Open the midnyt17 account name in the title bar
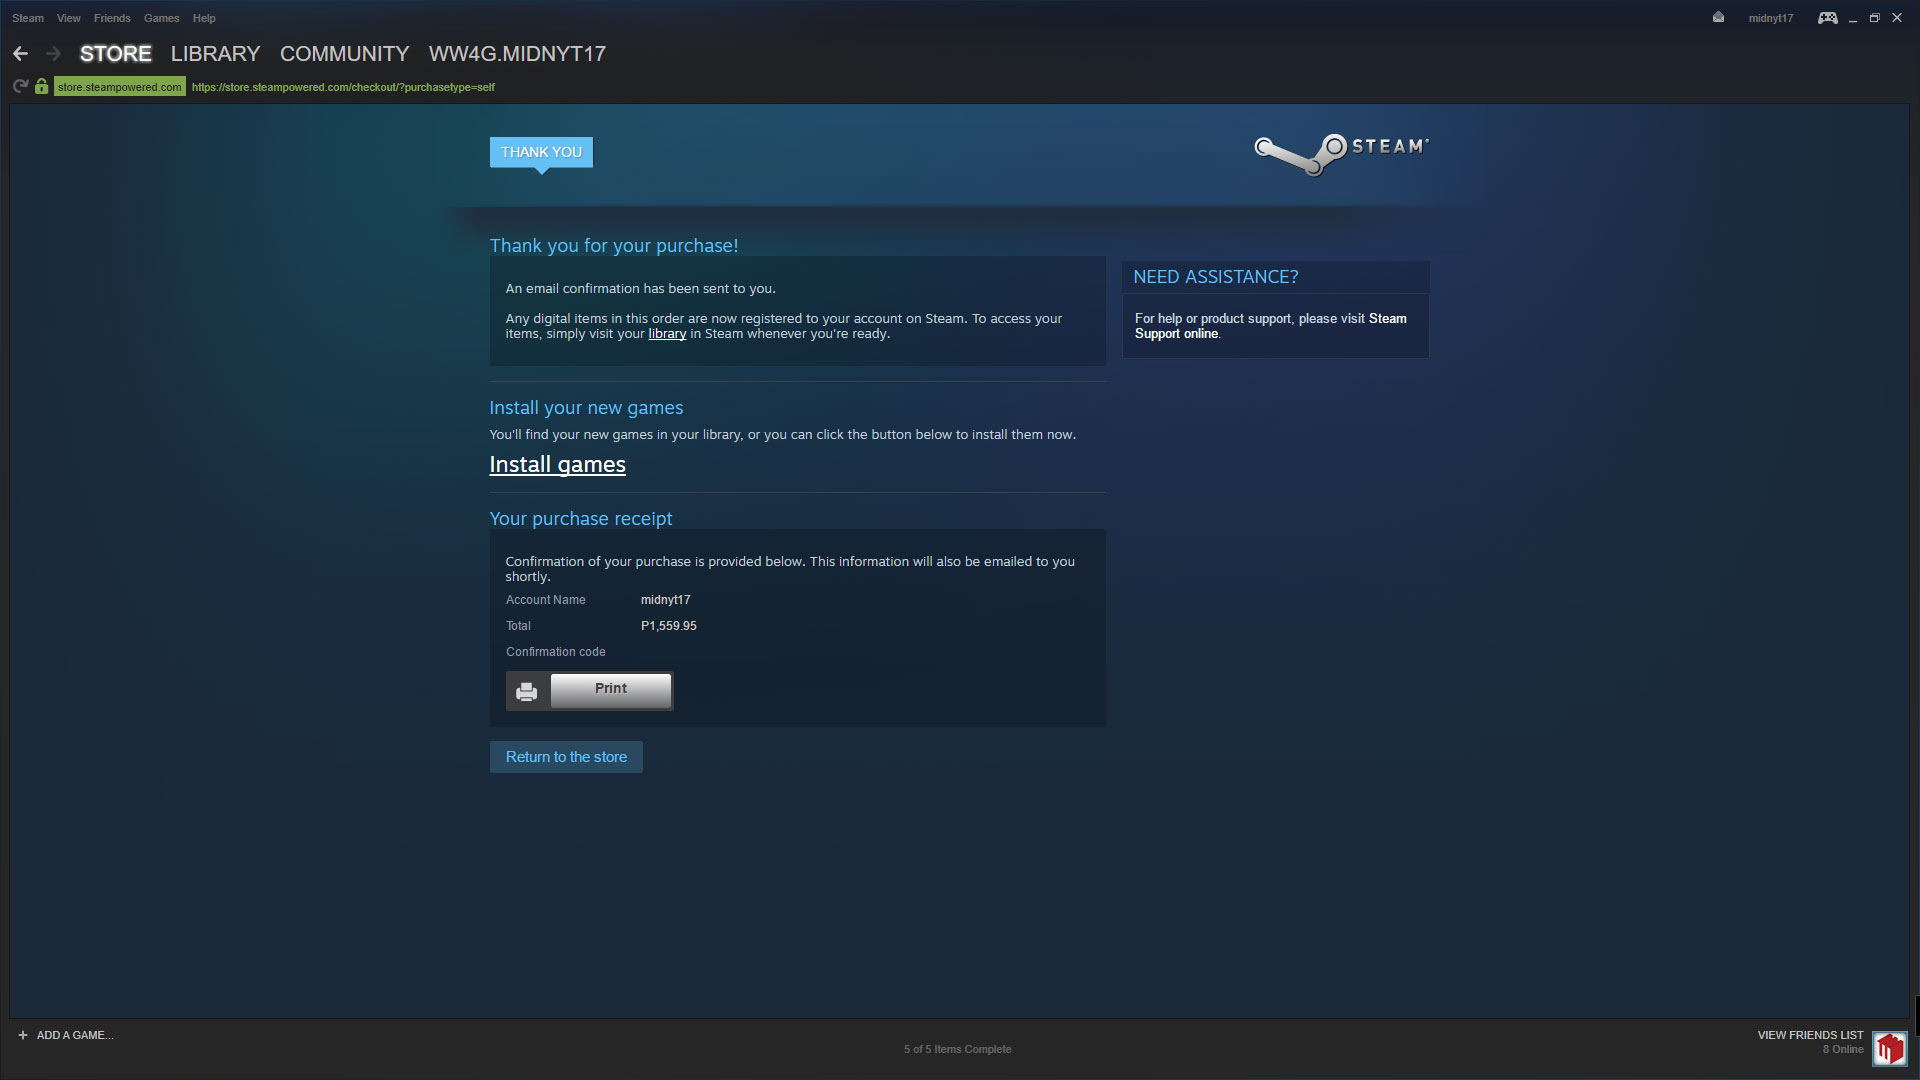 1770,18
